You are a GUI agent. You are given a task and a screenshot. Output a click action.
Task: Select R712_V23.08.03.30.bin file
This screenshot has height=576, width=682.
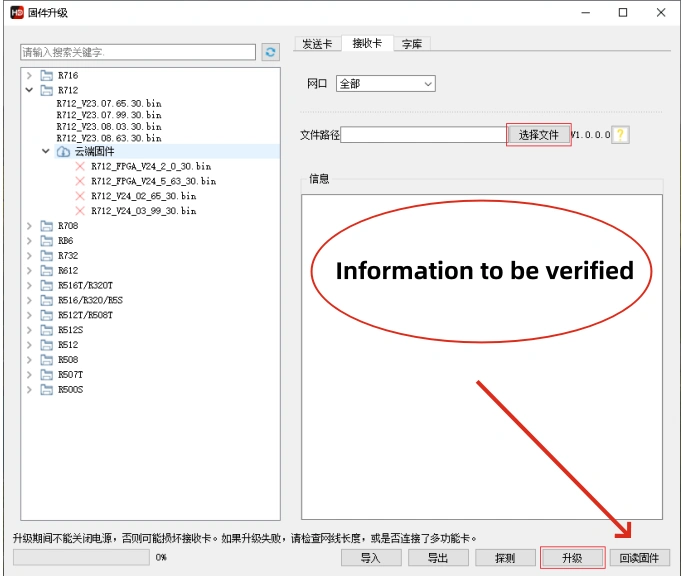coord(109,127)
